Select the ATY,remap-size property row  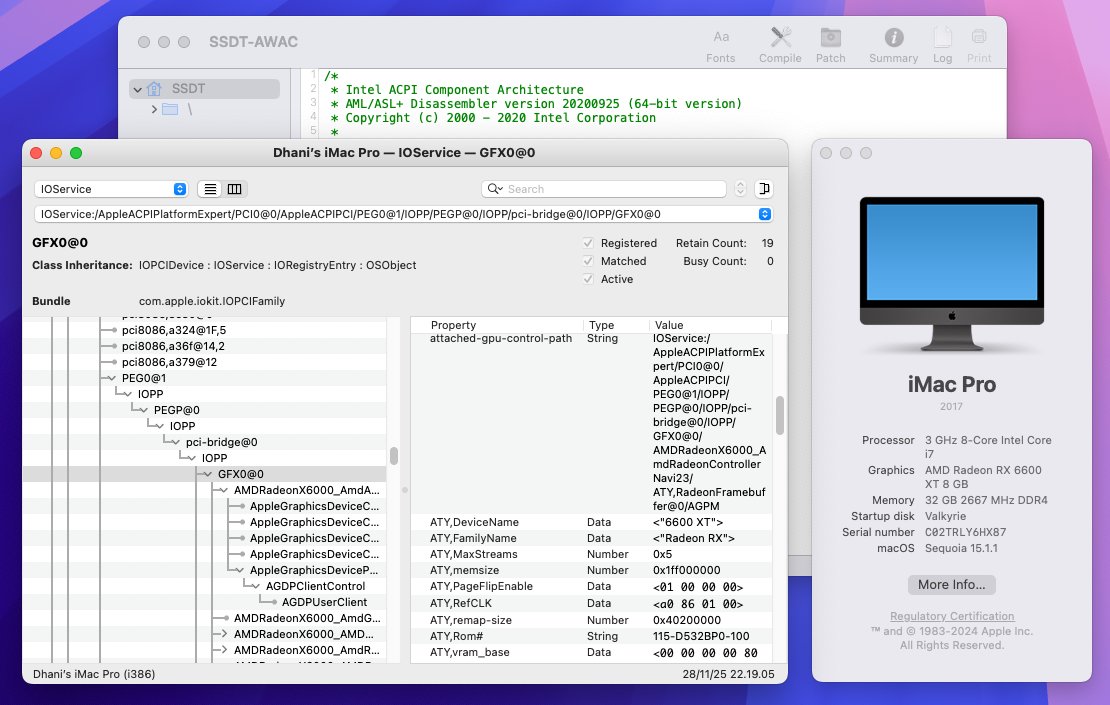coord(591,620)
